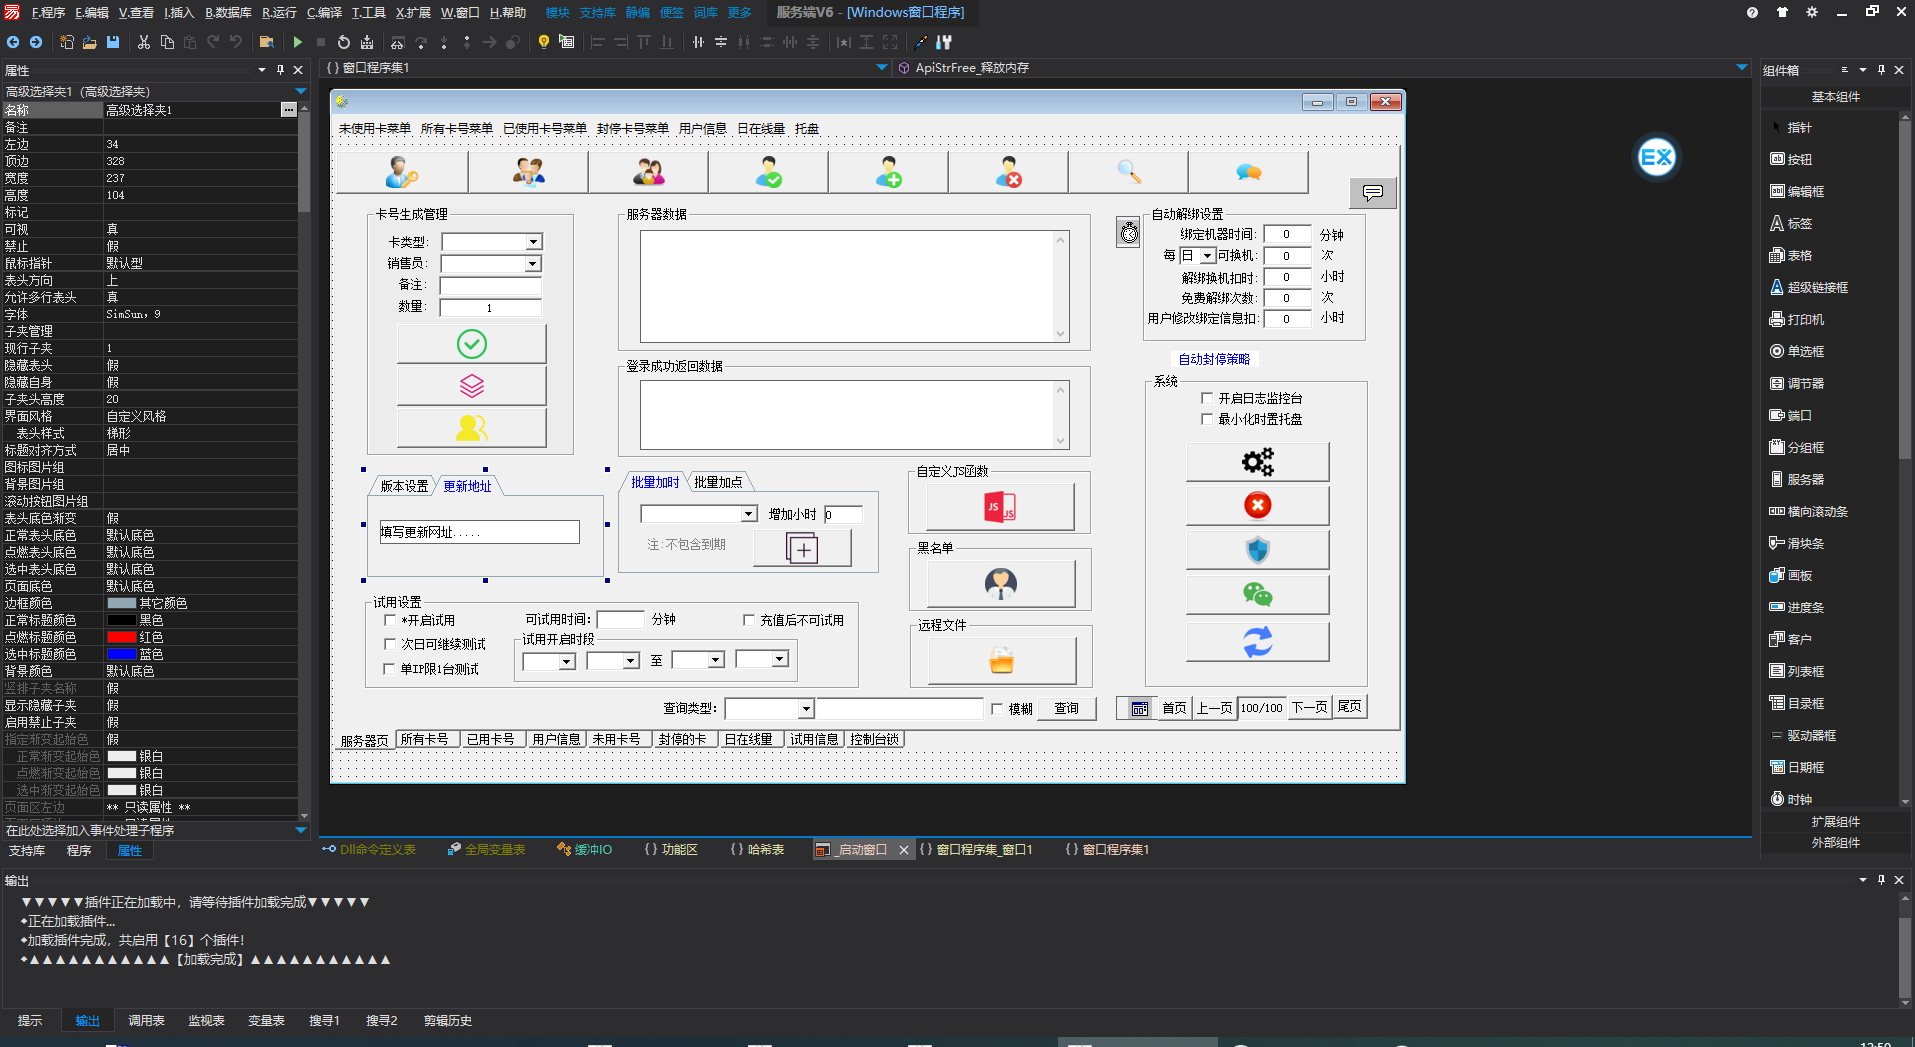Check the 单IP限1台测试 checkbox
Viewport: 1915px width, 1047px height.
pos(391,669)
